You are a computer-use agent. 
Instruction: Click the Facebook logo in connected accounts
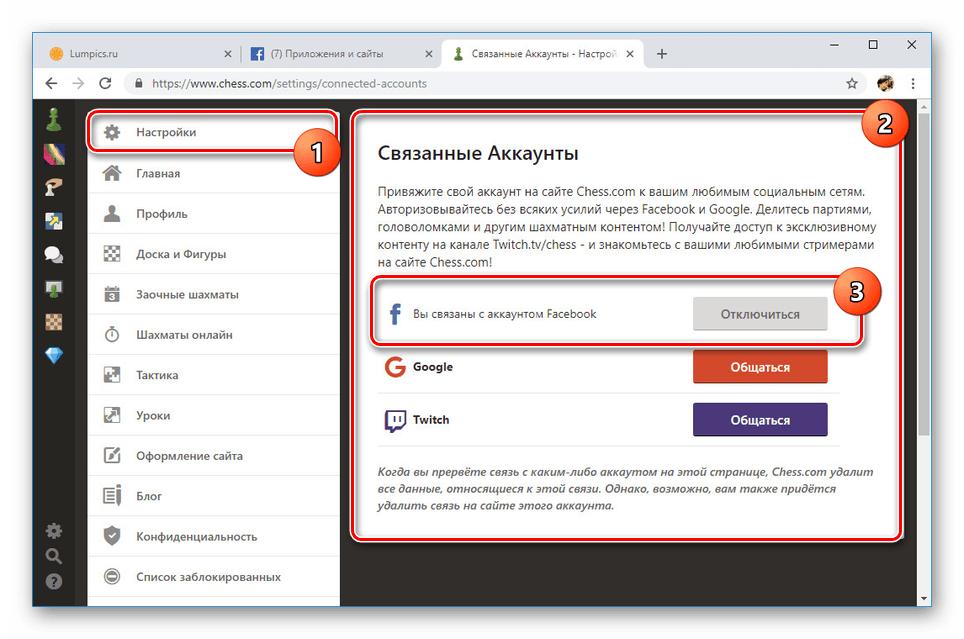(395, 314)
